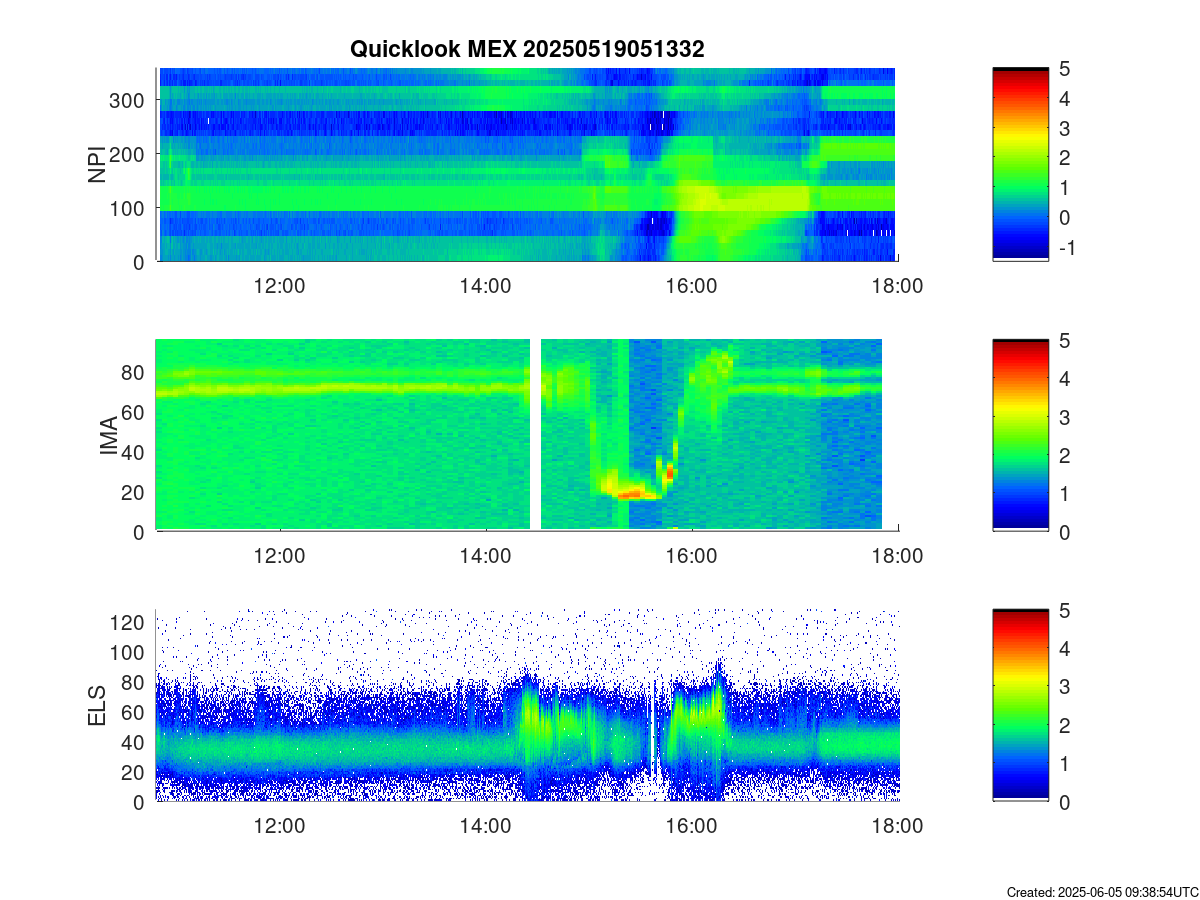This screenshot has width=1200, height=900.
Task: Click "18:00" under the IMA plot
Action: (x=898, y=556)
